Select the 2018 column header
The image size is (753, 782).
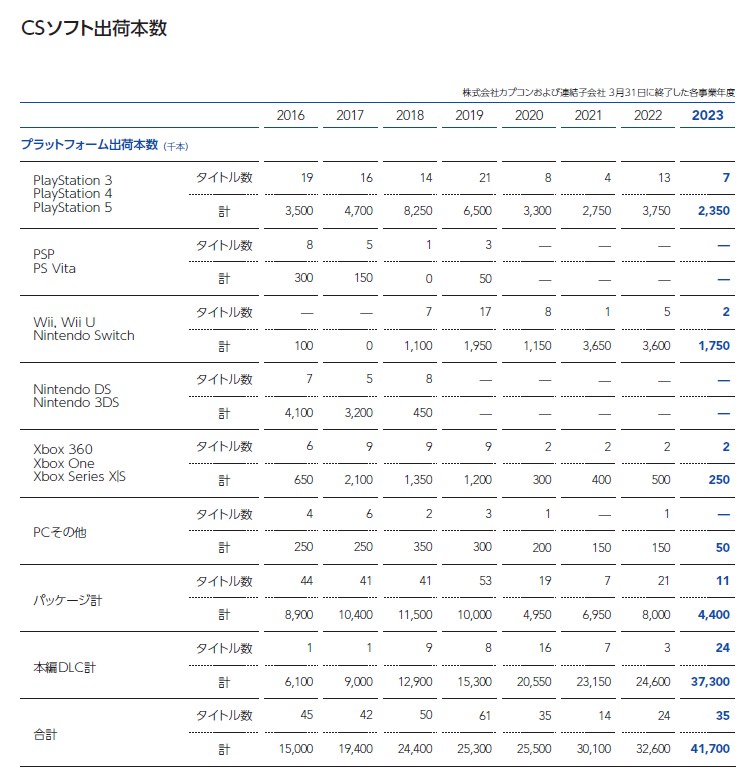click(410, 115)
